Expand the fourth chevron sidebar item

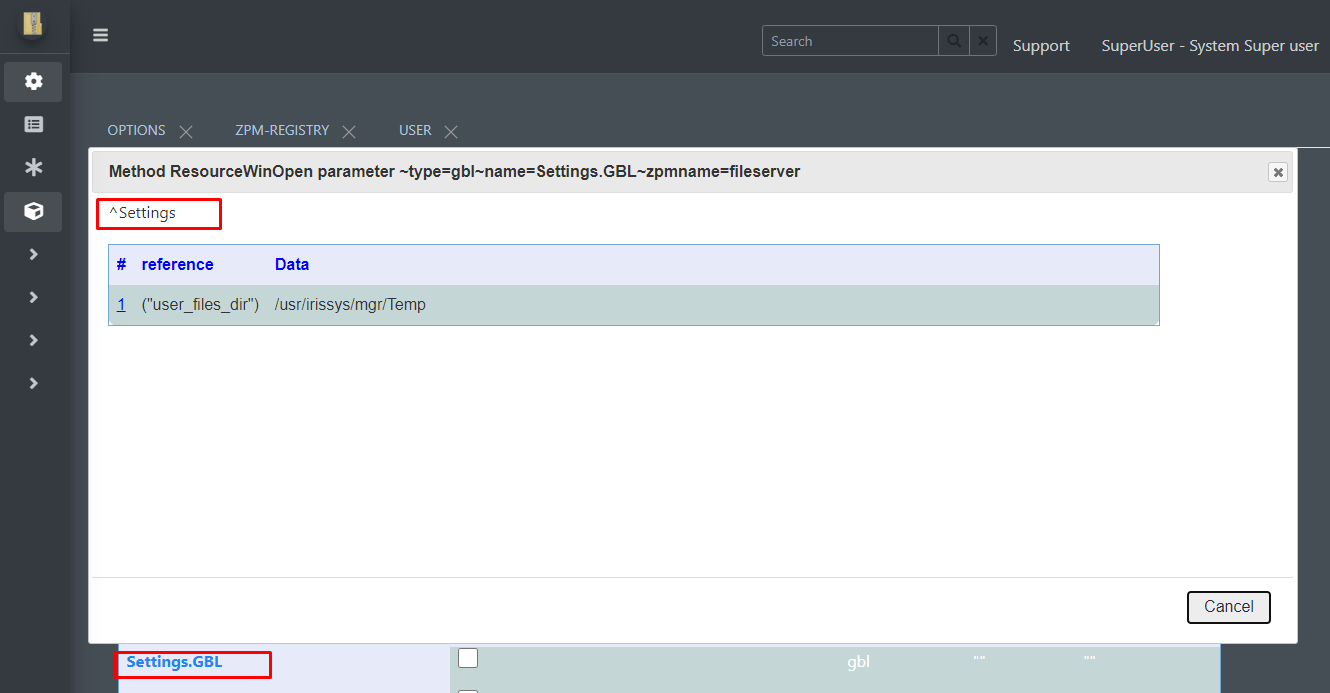pos(33,383)
